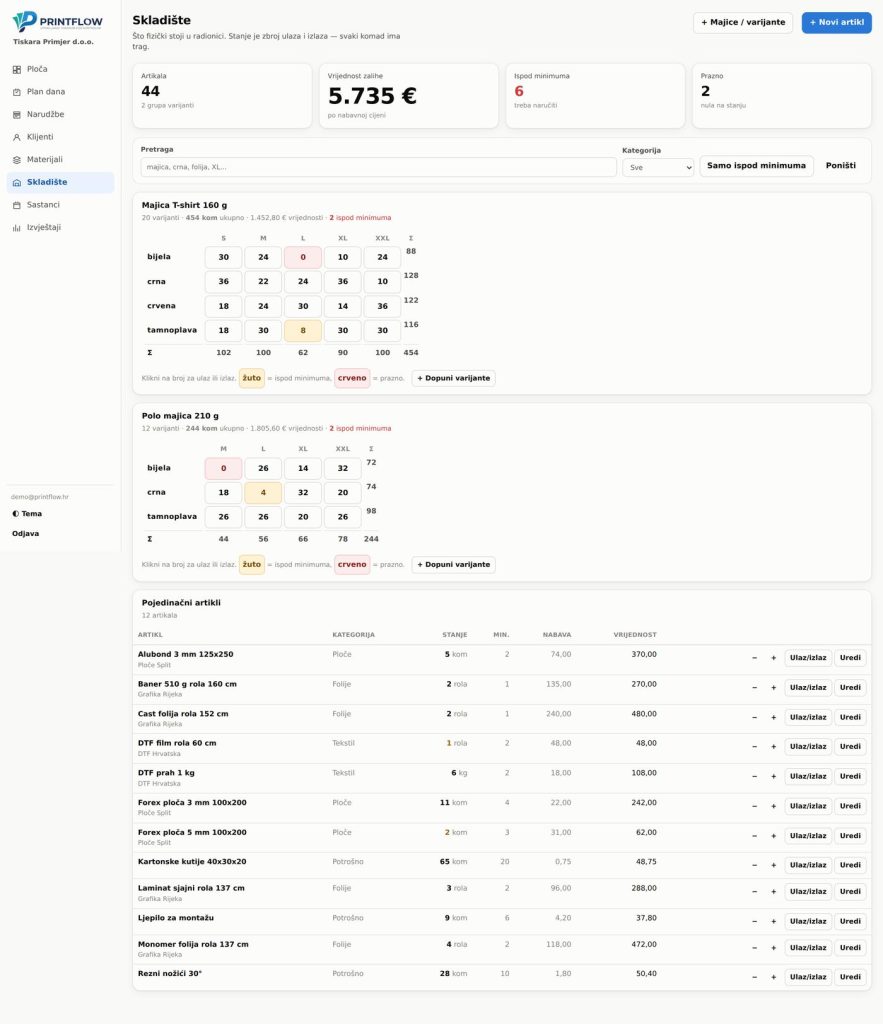Open Izvještaji chart icon in sidebar
This screenshot has height=1024, width=883.
click(17, 228)
